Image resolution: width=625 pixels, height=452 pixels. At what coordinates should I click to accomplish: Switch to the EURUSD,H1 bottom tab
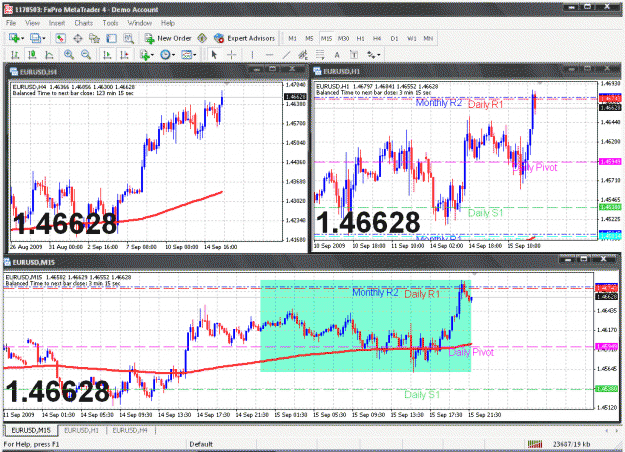pos(81,430)
